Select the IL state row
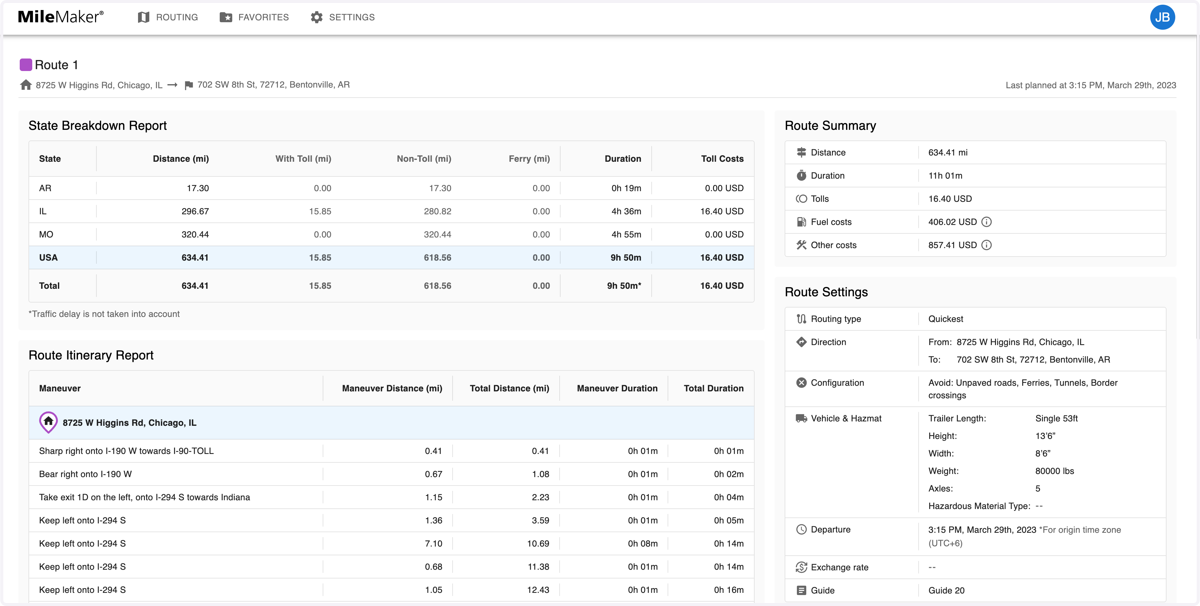The image size is (1200, 606). tap(391, 211)
